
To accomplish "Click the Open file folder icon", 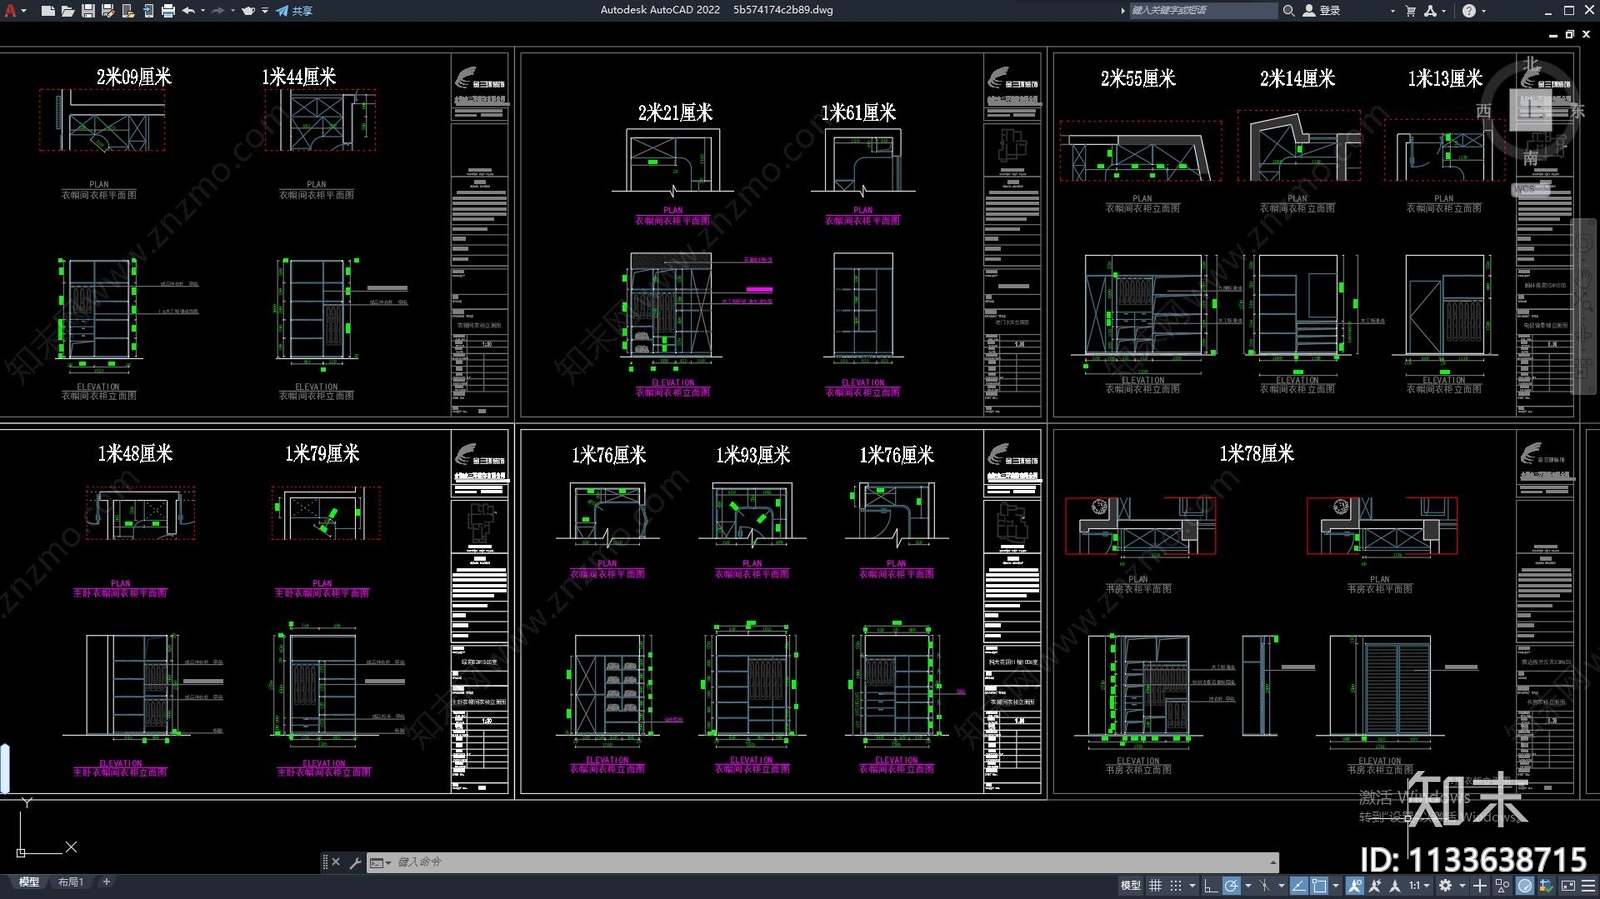I will click(67, 11).
